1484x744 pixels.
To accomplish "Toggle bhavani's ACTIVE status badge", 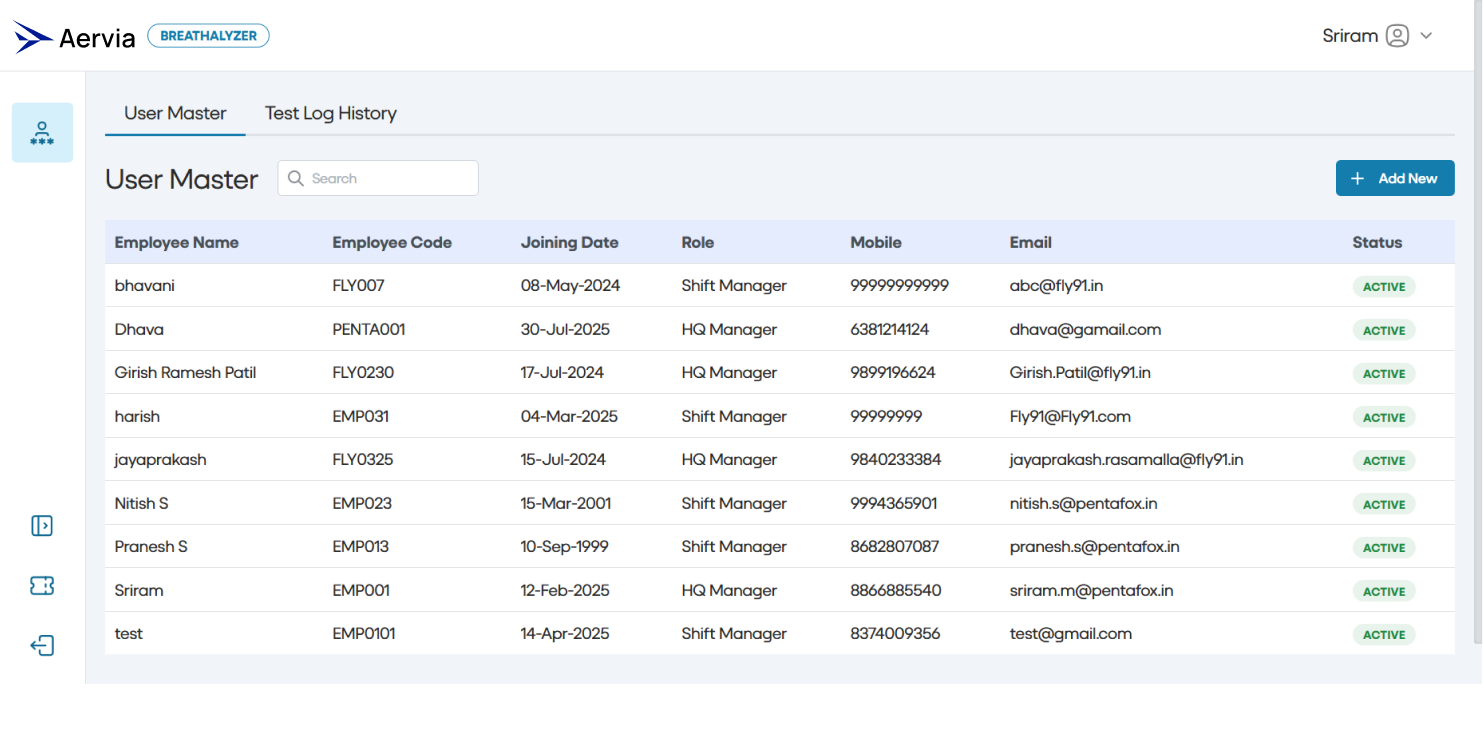I will pos(1383,286).
